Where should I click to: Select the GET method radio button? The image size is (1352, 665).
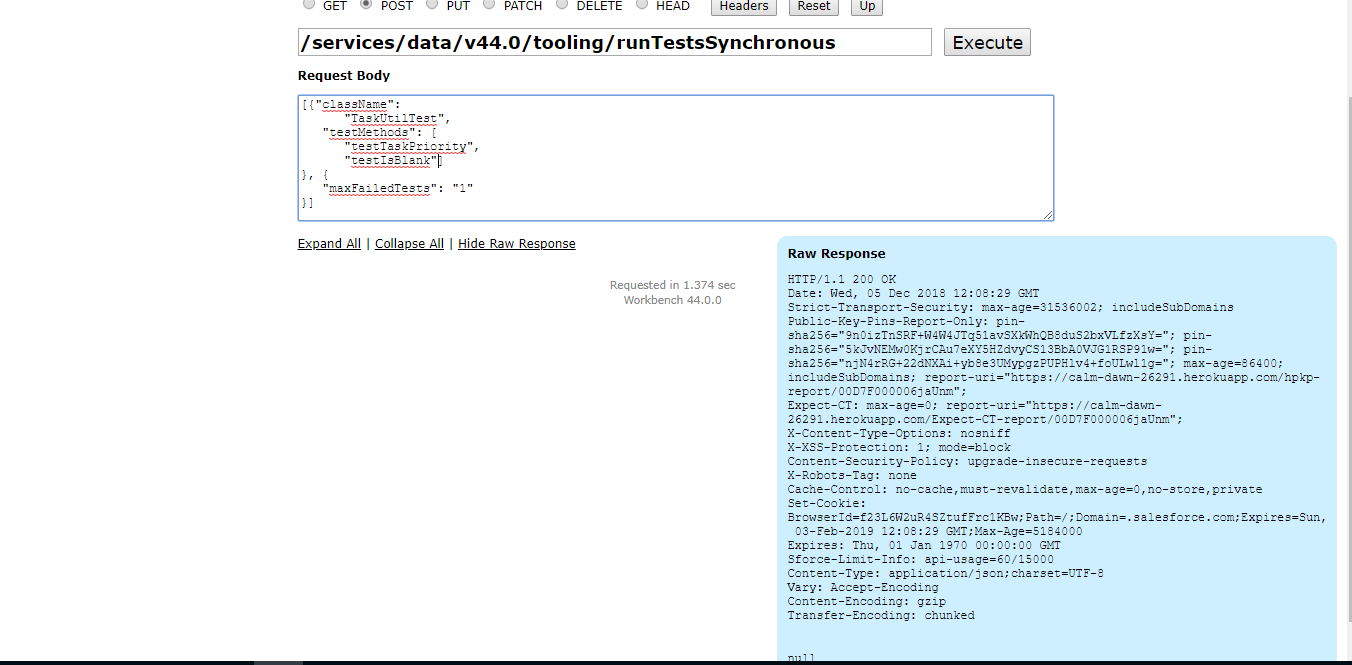pyautogui.click(x=308, y=5)
